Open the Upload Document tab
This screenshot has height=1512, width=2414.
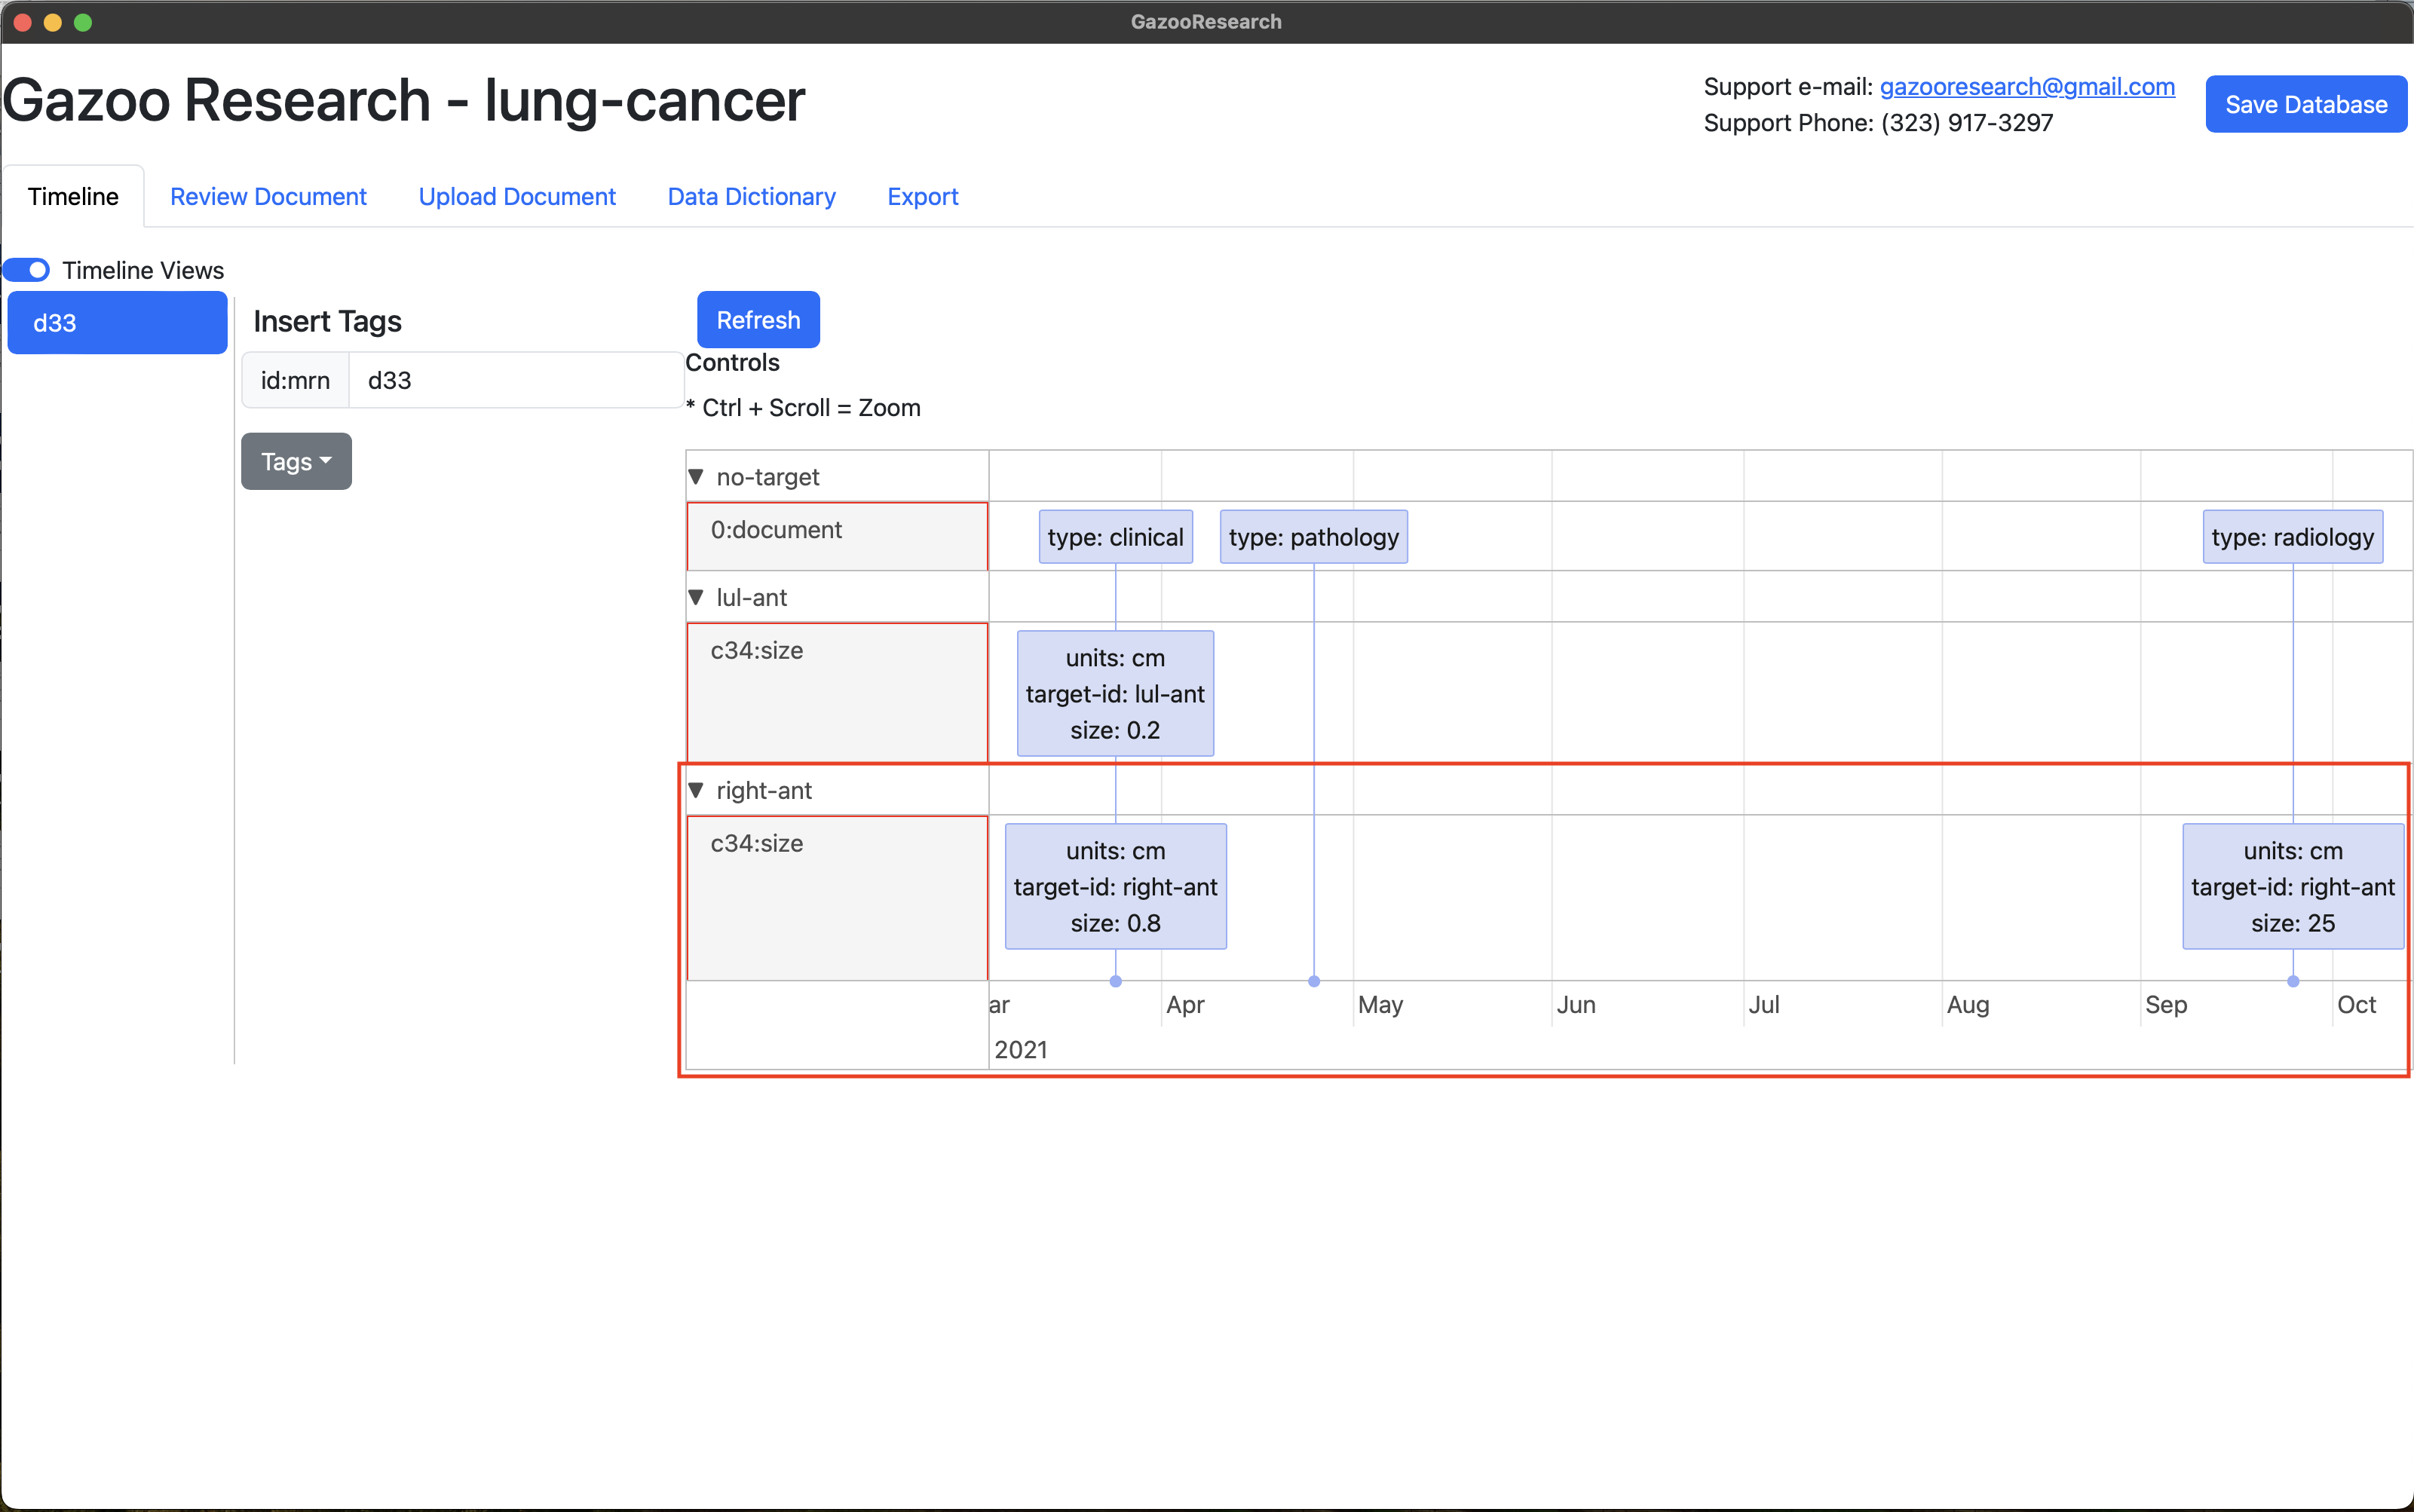tap(517, 197)
